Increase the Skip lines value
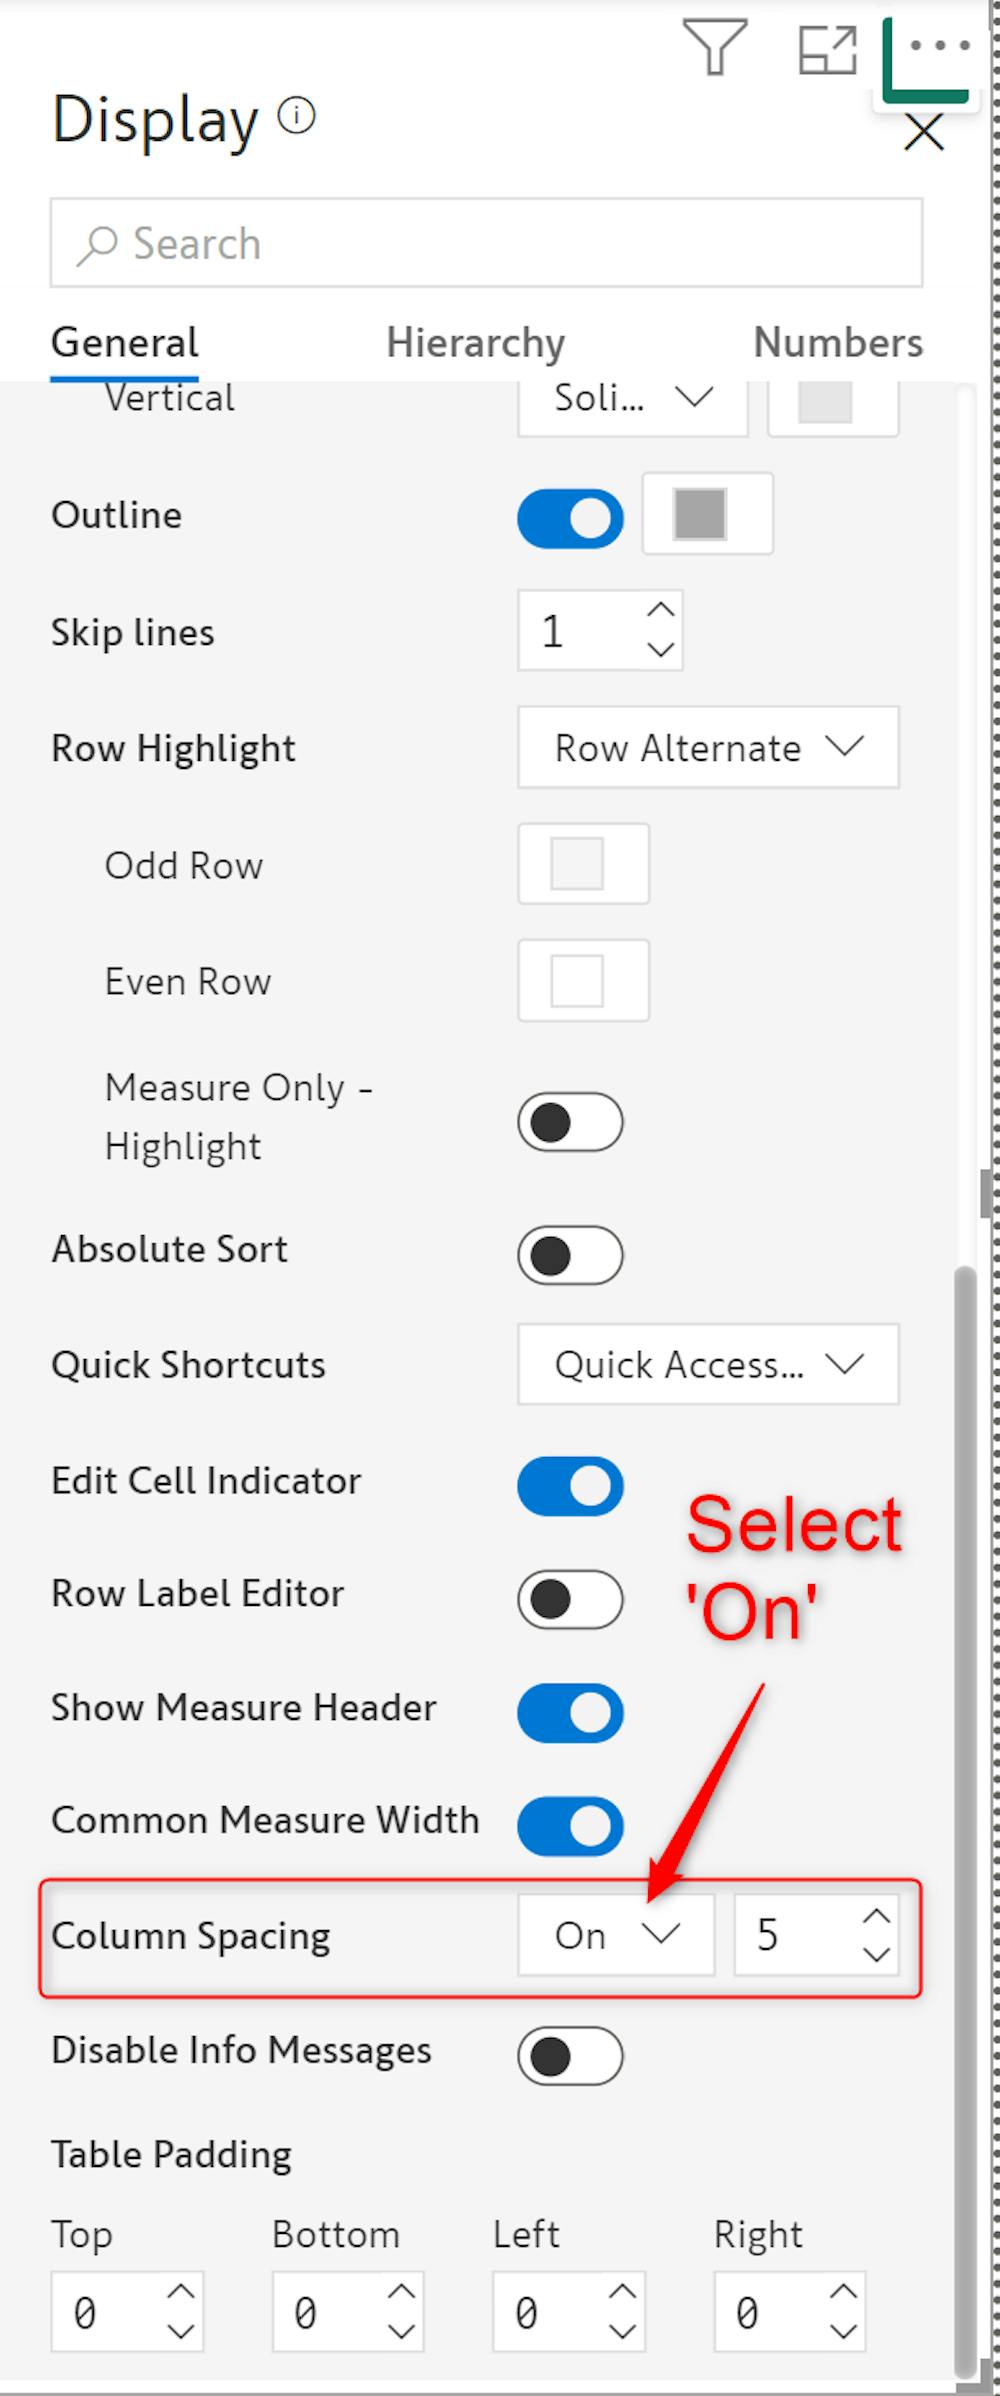1000x2396 pixels. coord(660,609)
